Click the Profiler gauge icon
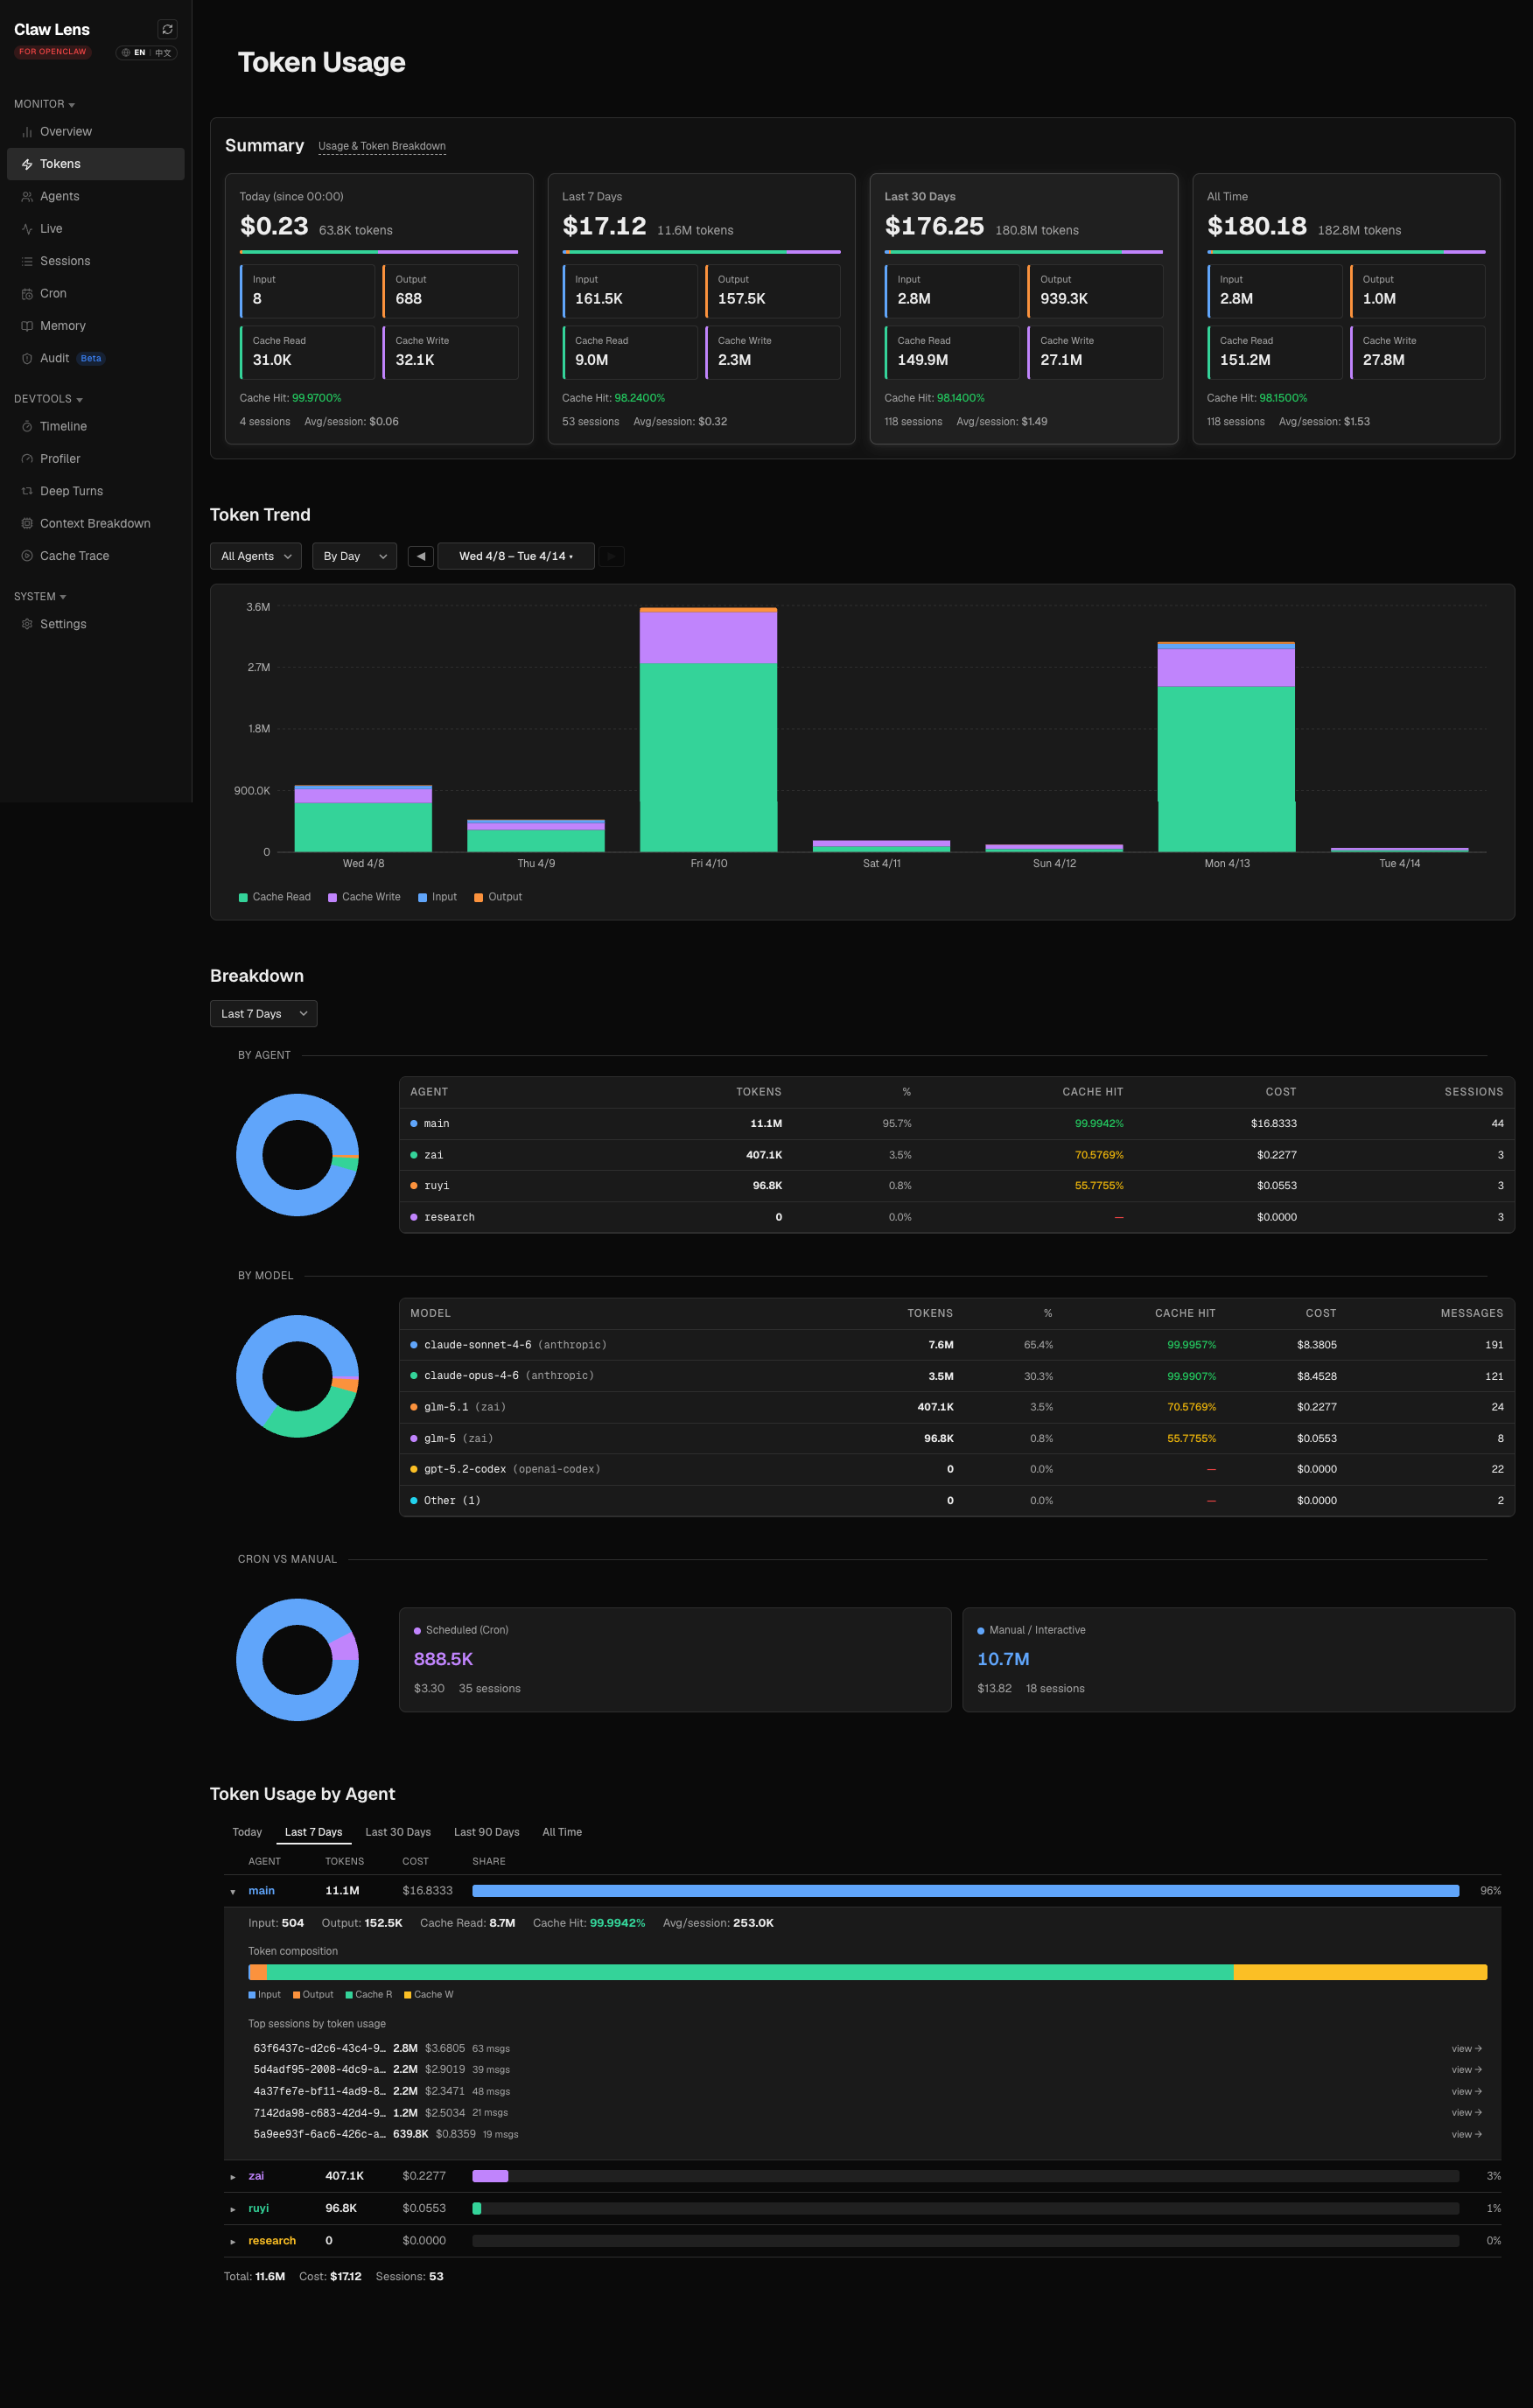The height and width of the screenshot is (2408, 1533). click(x=27, y=459)
